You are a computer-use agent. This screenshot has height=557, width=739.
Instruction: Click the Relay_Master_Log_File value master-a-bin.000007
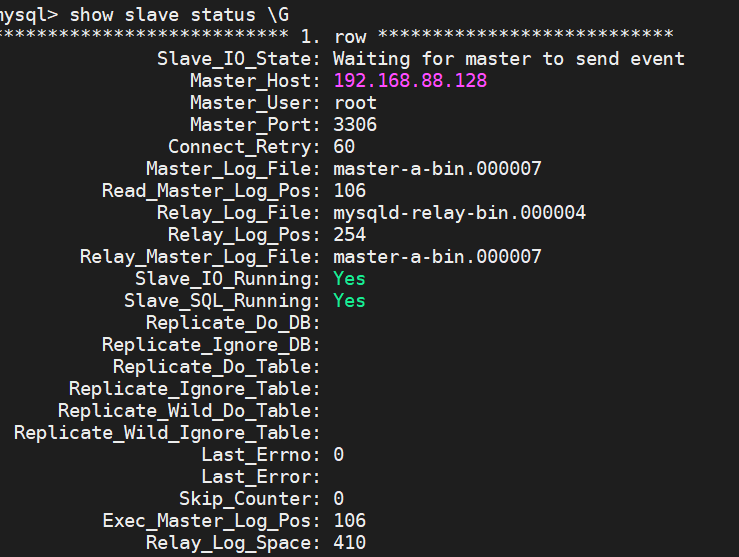click(437, 257)
